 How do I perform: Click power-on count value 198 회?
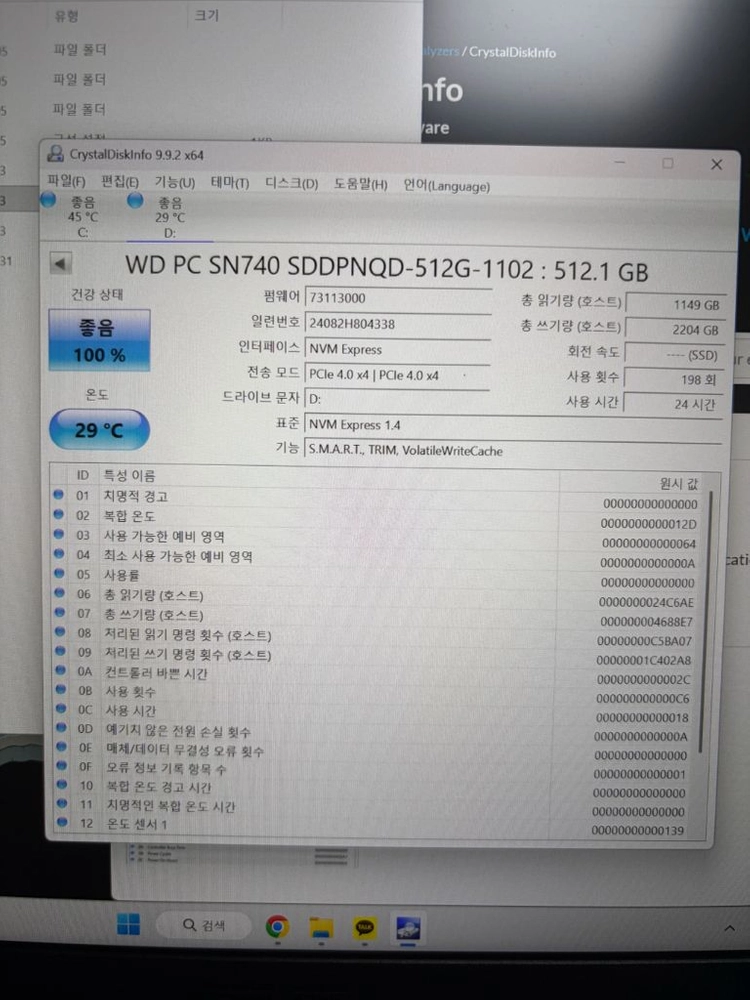(x=673, y=379)
